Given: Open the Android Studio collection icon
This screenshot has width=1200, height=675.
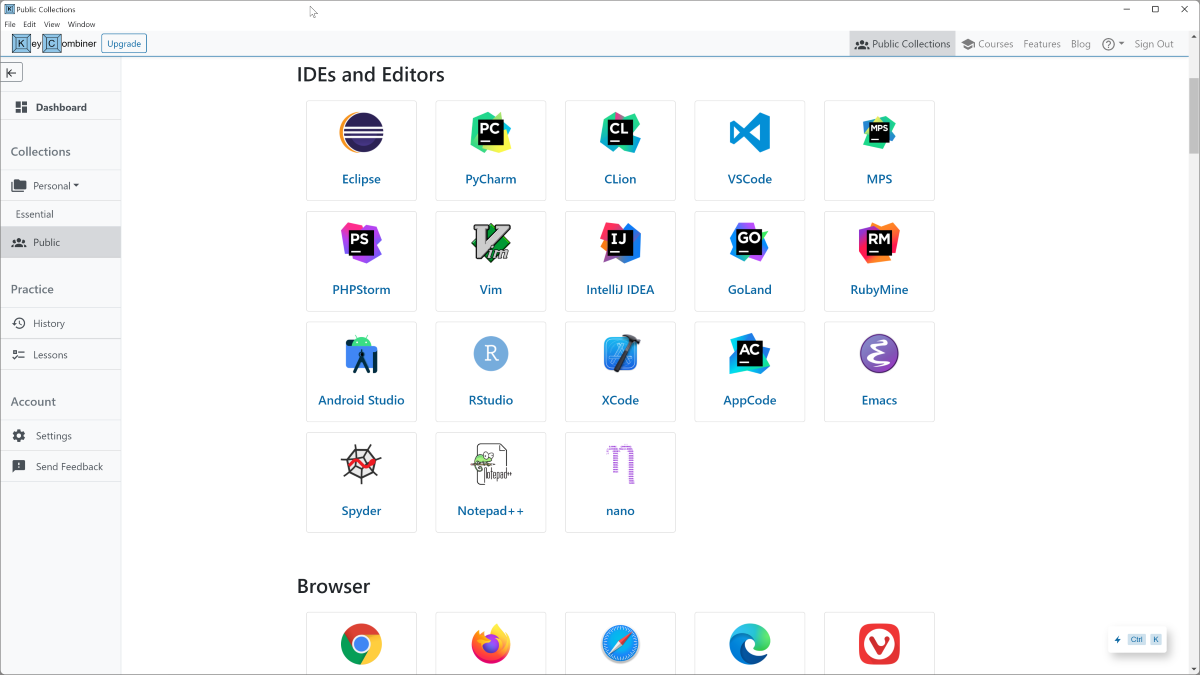Looking at the screenshot, I should click(361, 354).
